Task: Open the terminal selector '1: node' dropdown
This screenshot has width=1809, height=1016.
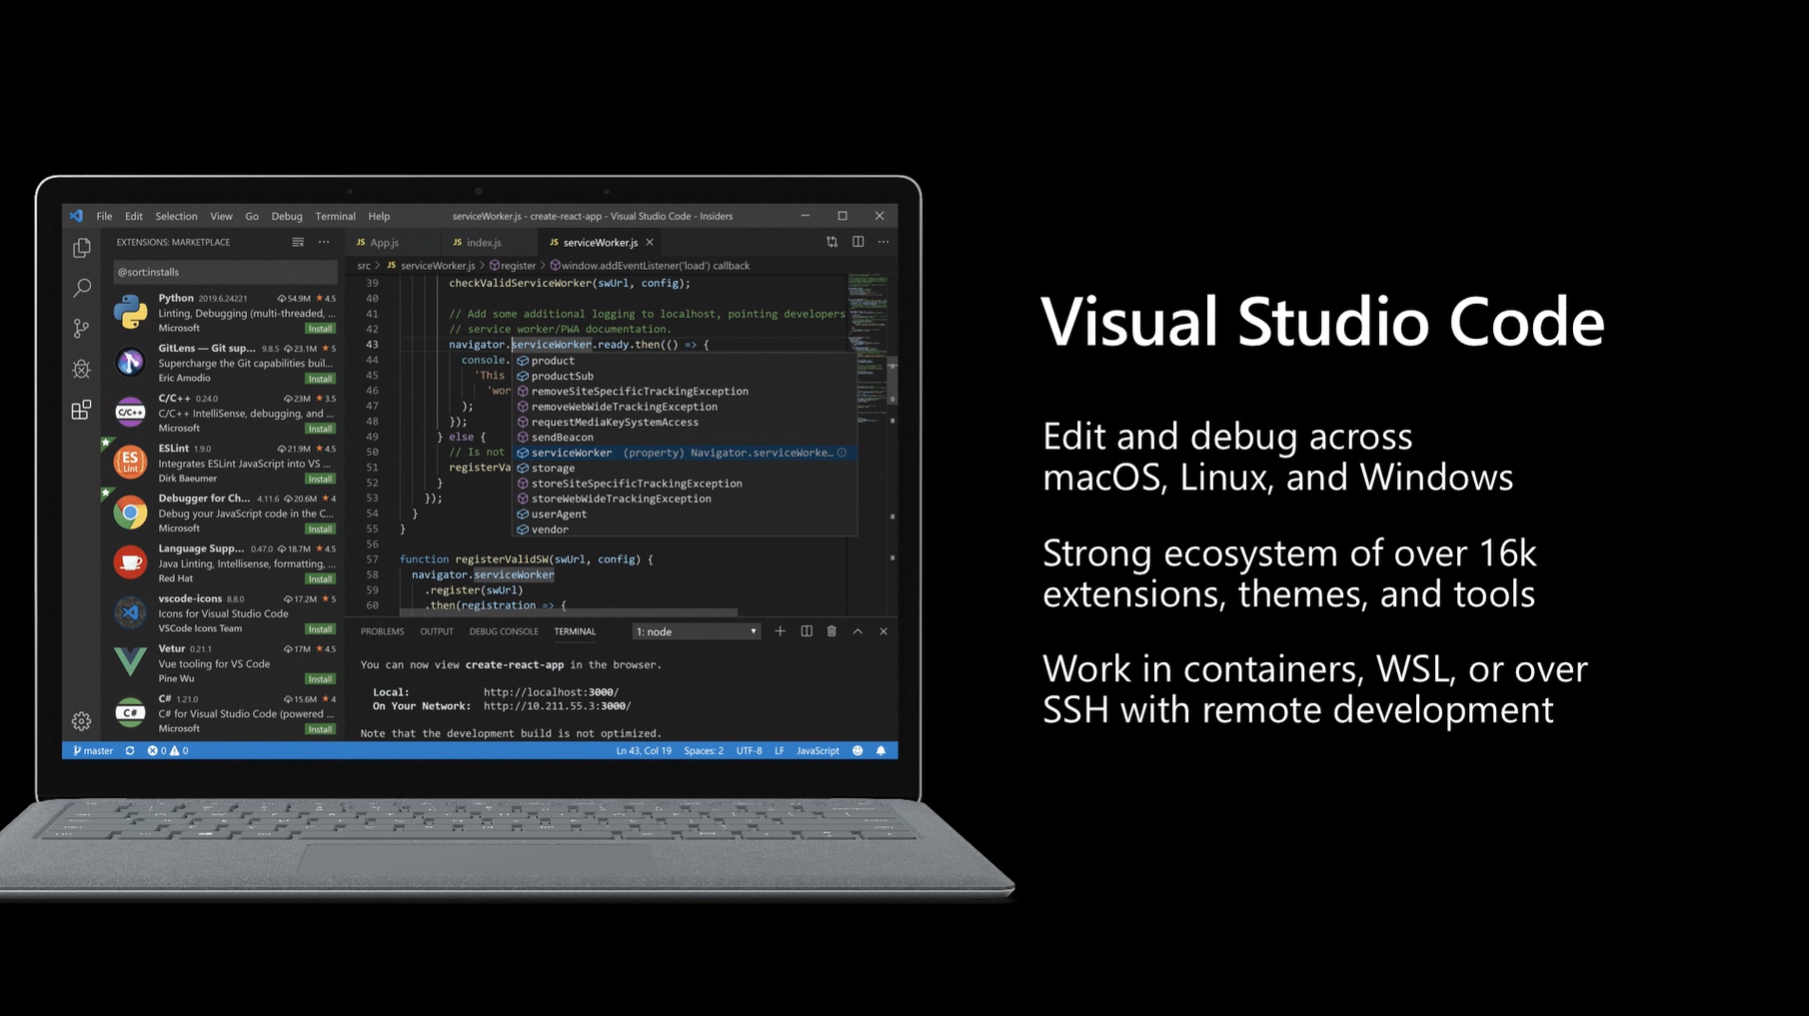Action: click(x=696, y=632)
